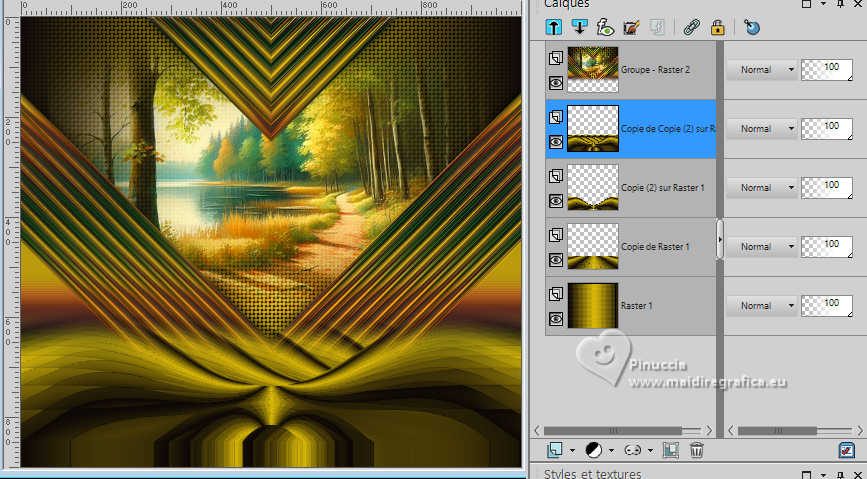Hide the Copie de Raster 1 layer
867x479 pixels.
coord(556,260)
